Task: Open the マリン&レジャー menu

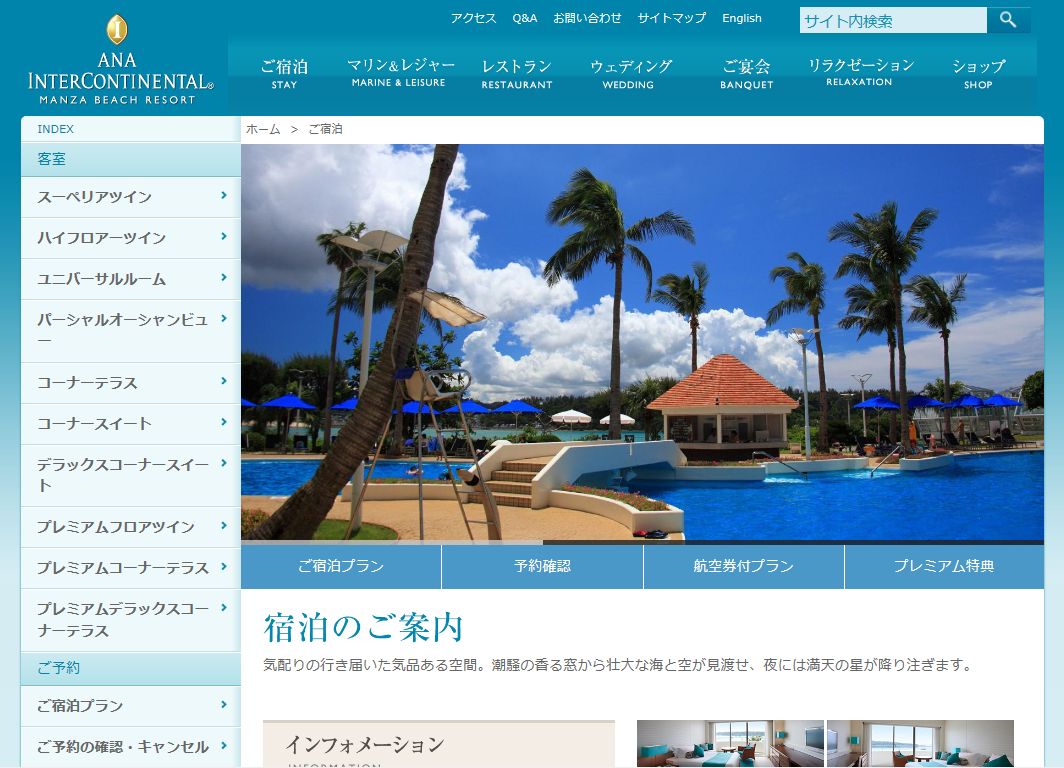Action: [400, 73]
